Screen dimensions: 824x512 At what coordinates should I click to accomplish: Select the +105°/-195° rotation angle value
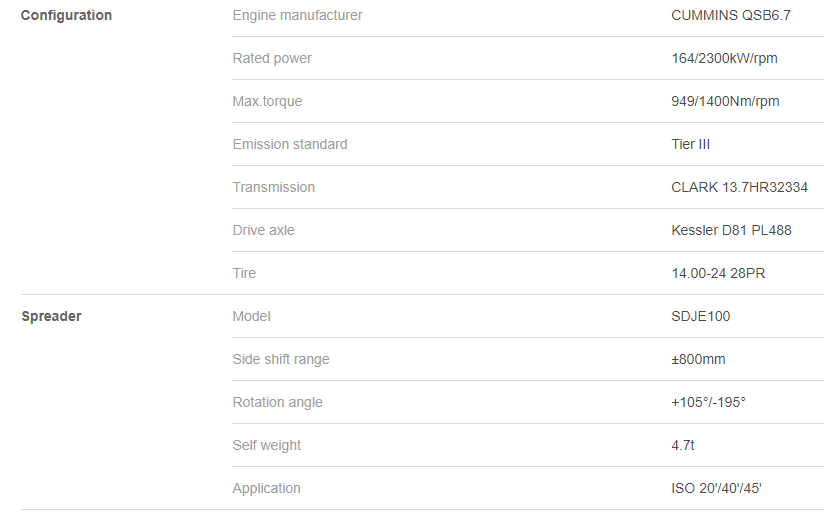708,402
